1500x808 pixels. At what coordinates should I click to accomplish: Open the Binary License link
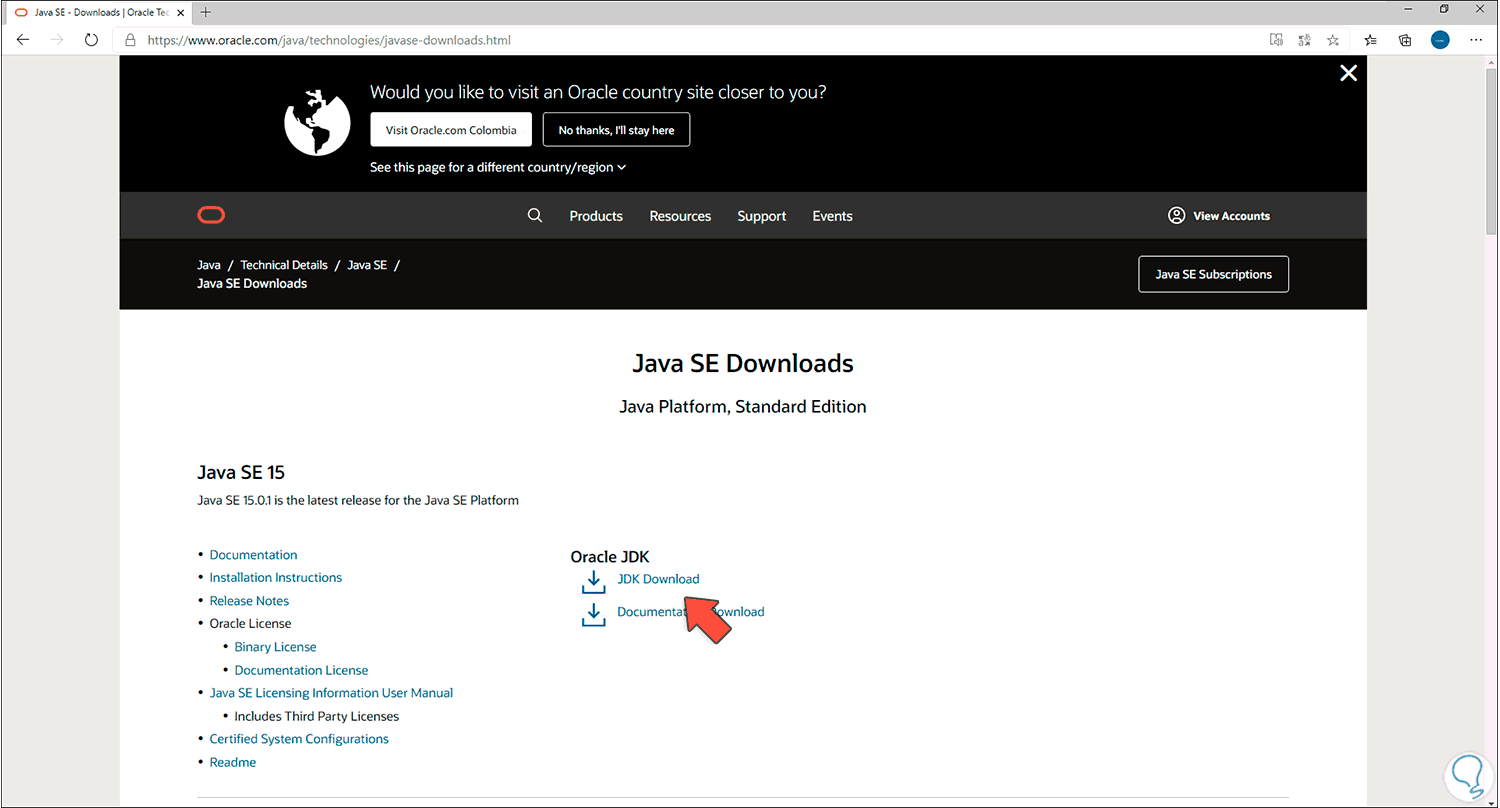coord(275,647)
